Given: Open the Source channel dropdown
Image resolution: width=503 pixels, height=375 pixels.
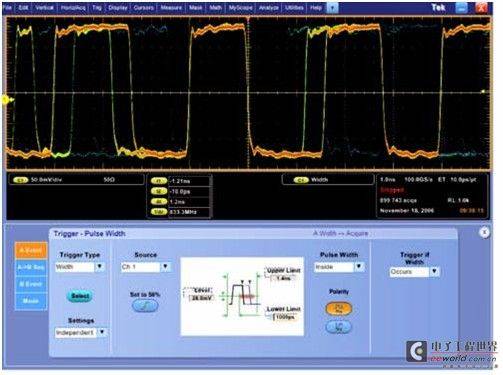Looking at the screenshot, I should coord(165,267).
